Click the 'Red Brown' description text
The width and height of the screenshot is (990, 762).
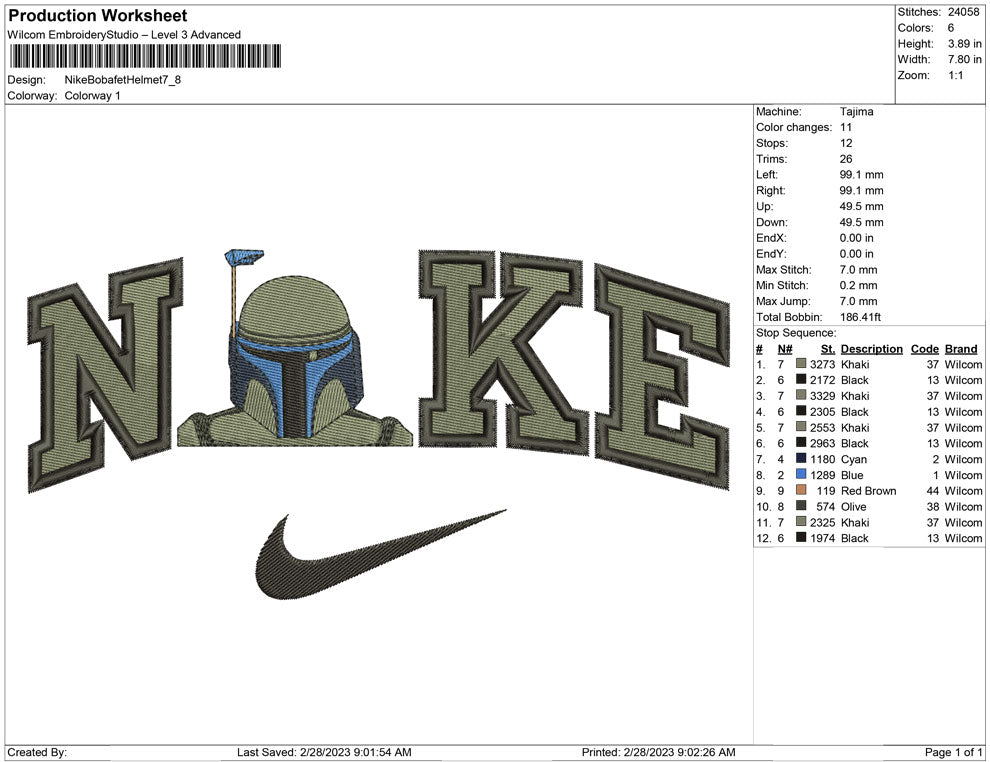(x=868, y=491)
